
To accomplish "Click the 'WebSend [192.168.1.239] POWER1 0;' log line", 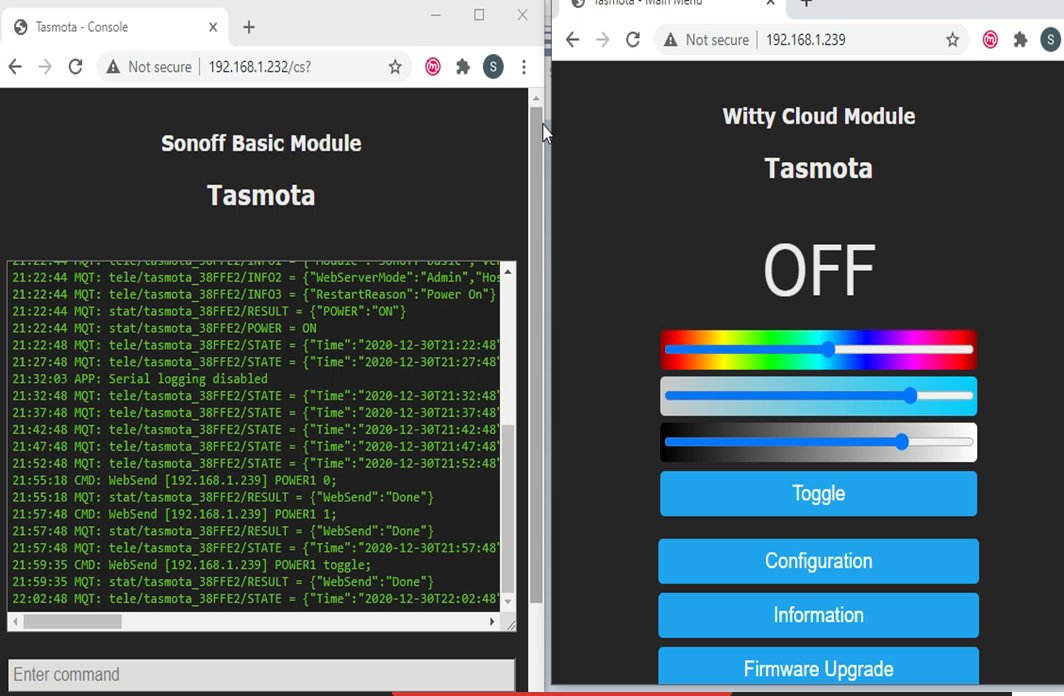I will point(174,480).
